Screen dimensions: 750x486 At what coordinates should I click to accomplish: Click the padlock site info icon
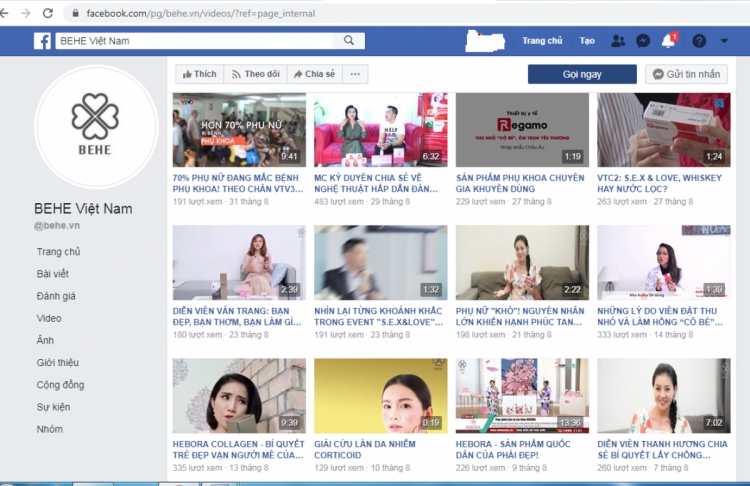point(75,13)
